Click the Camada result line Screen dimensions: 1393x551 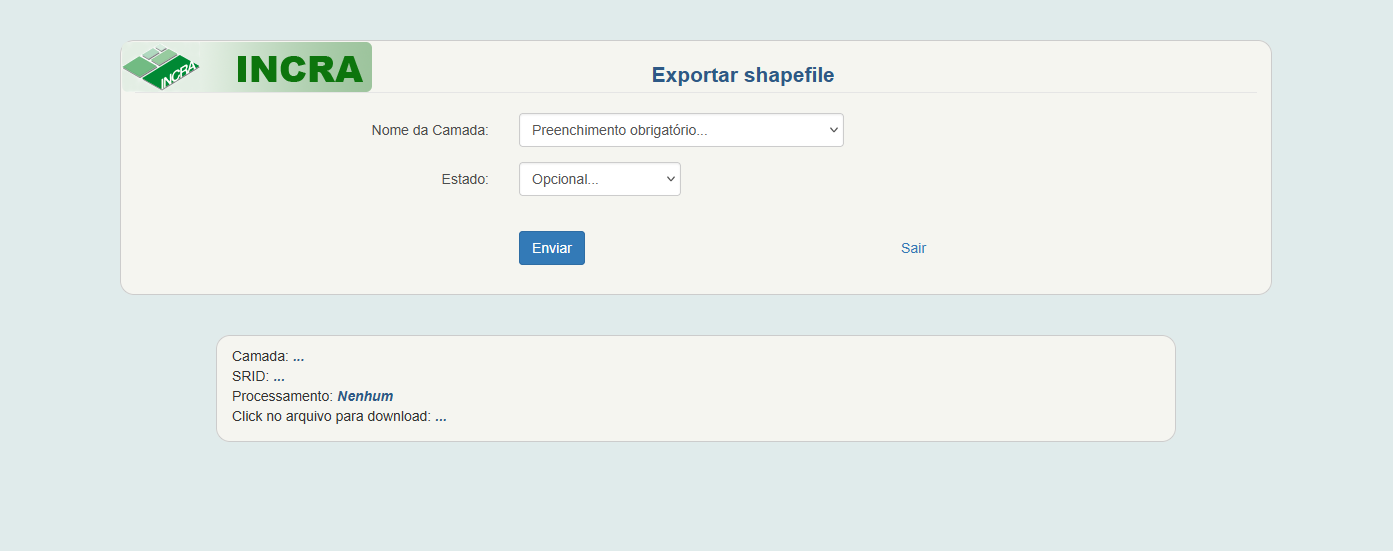[268, 356]
